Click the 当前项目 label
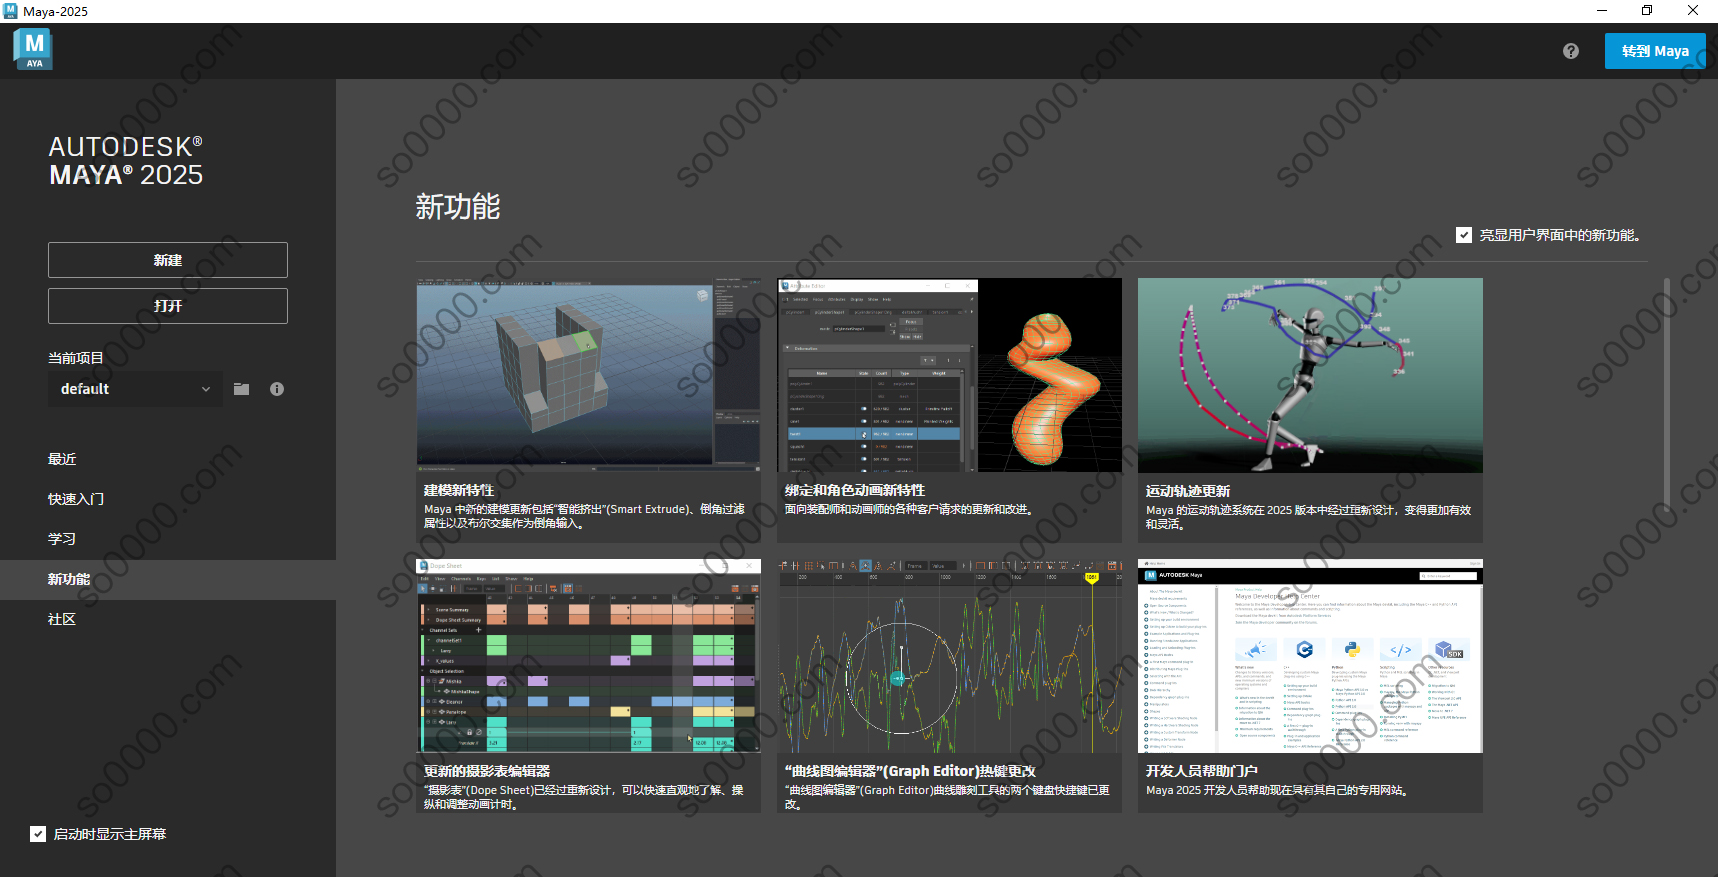 pos(76,358)
